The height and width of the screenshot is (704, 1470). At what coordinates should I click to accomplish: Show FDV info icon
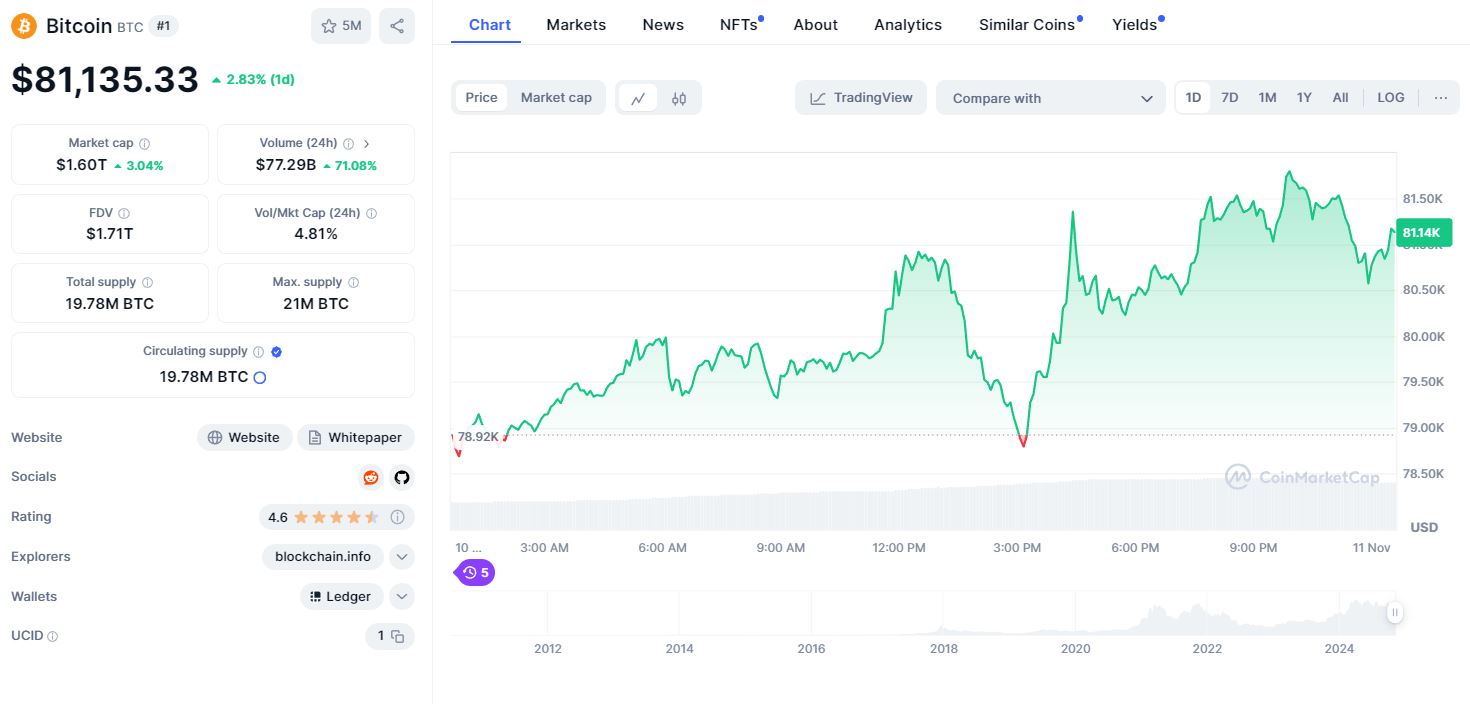124,213
